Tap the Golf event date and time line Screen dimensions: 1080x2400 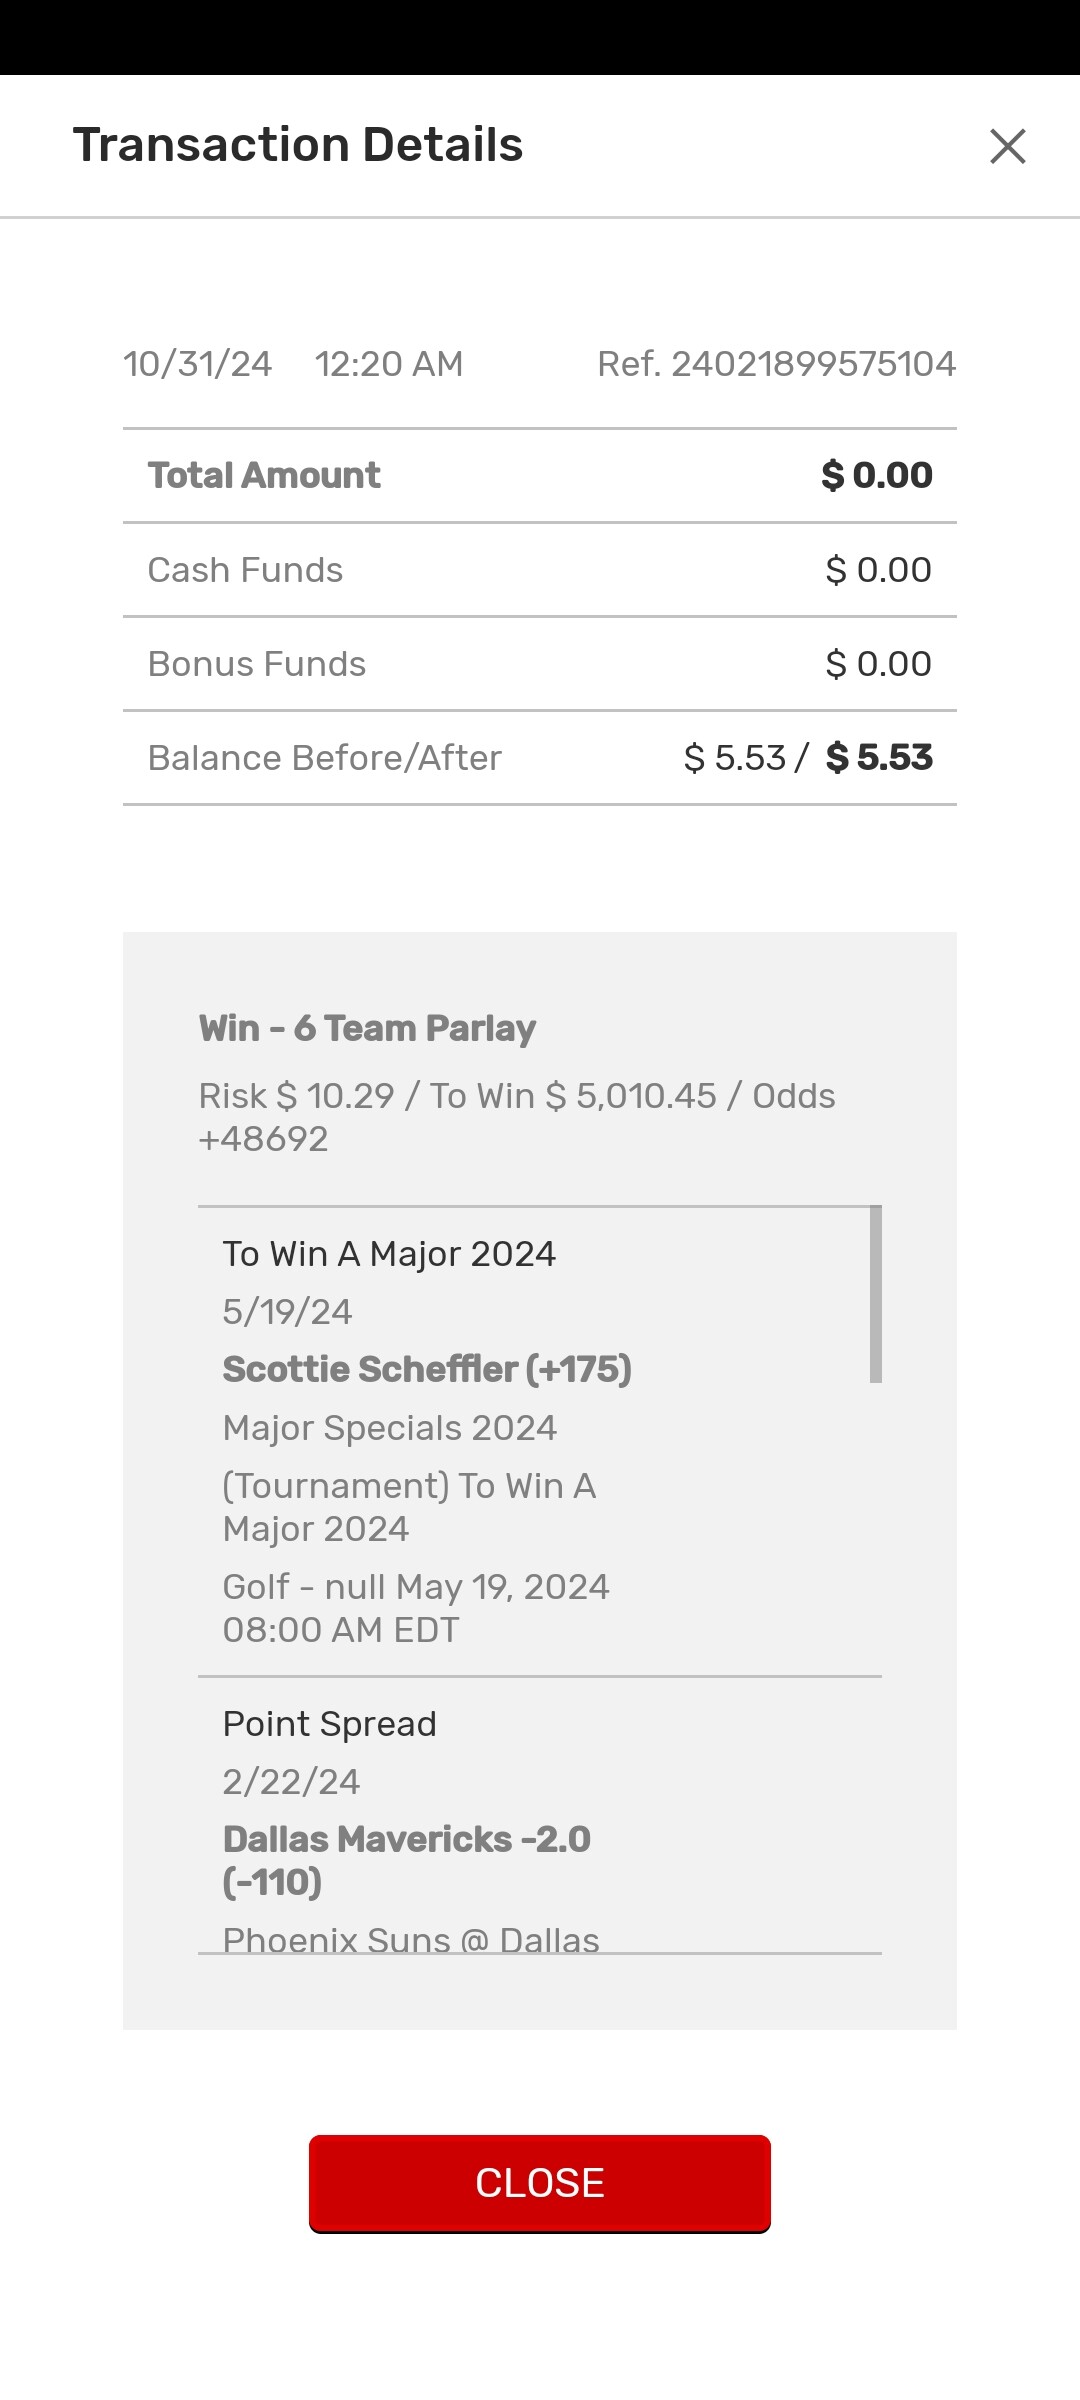pos(415,1608)
